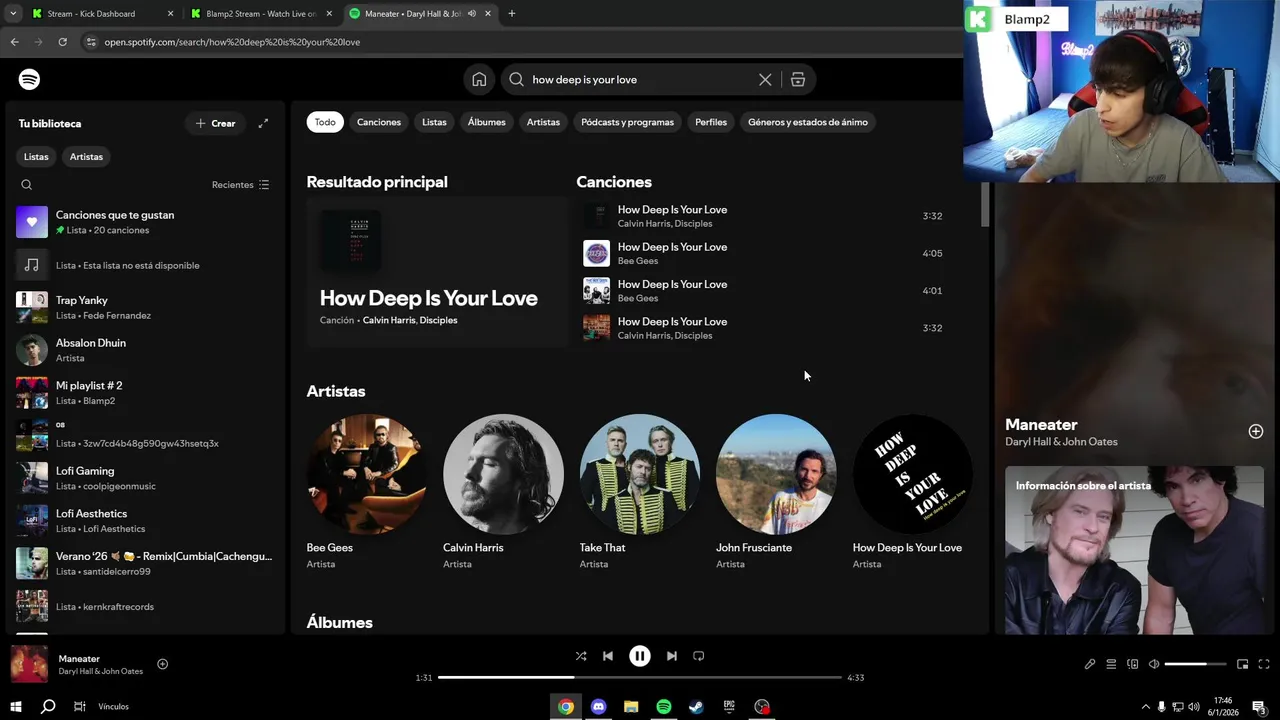This screenshot has width=1280, height=720.
Task: Select the Artistas search filter tab
Action: pos(543,122)
